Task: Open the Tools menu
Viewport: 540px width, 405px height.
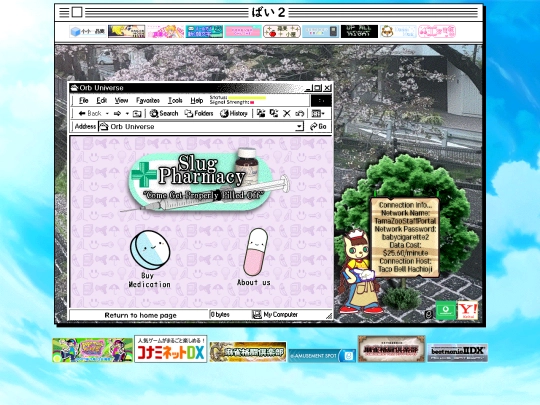Action: coord(175,100)
